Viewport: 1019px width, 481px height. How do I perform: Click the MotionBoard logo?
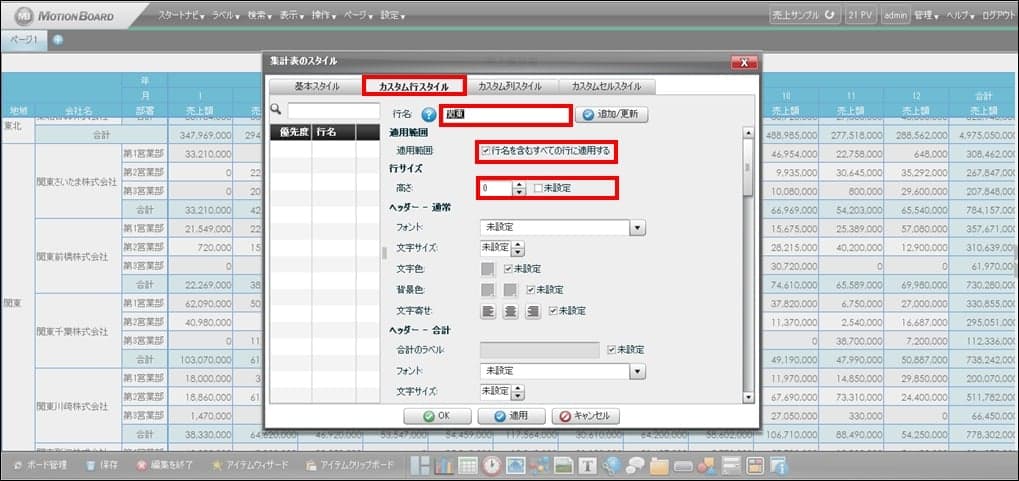point(64,15)
